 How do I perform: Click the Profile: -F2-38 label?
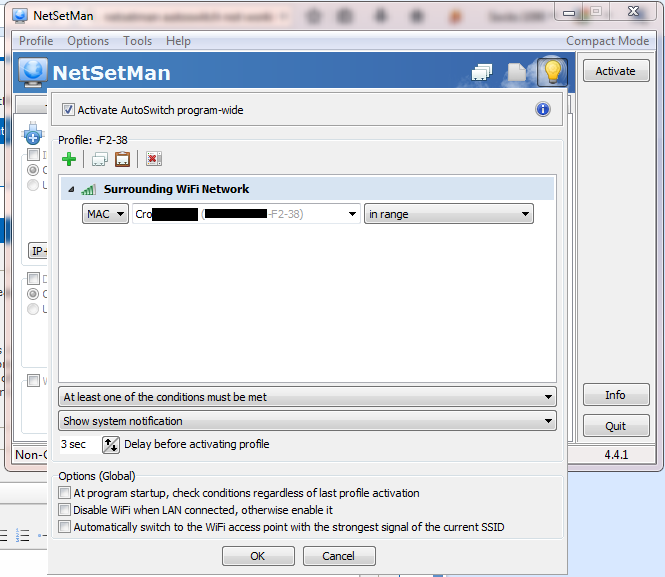[92, 140]
